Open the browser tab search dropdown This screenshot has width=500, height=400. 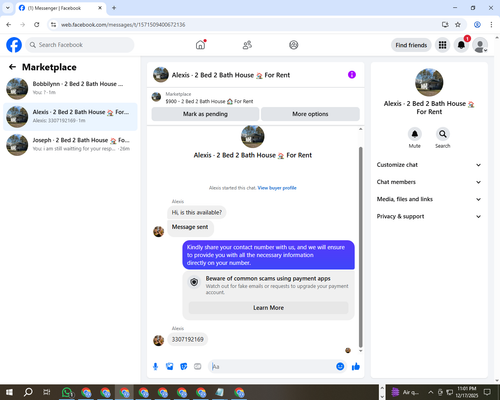click(8, 8)
